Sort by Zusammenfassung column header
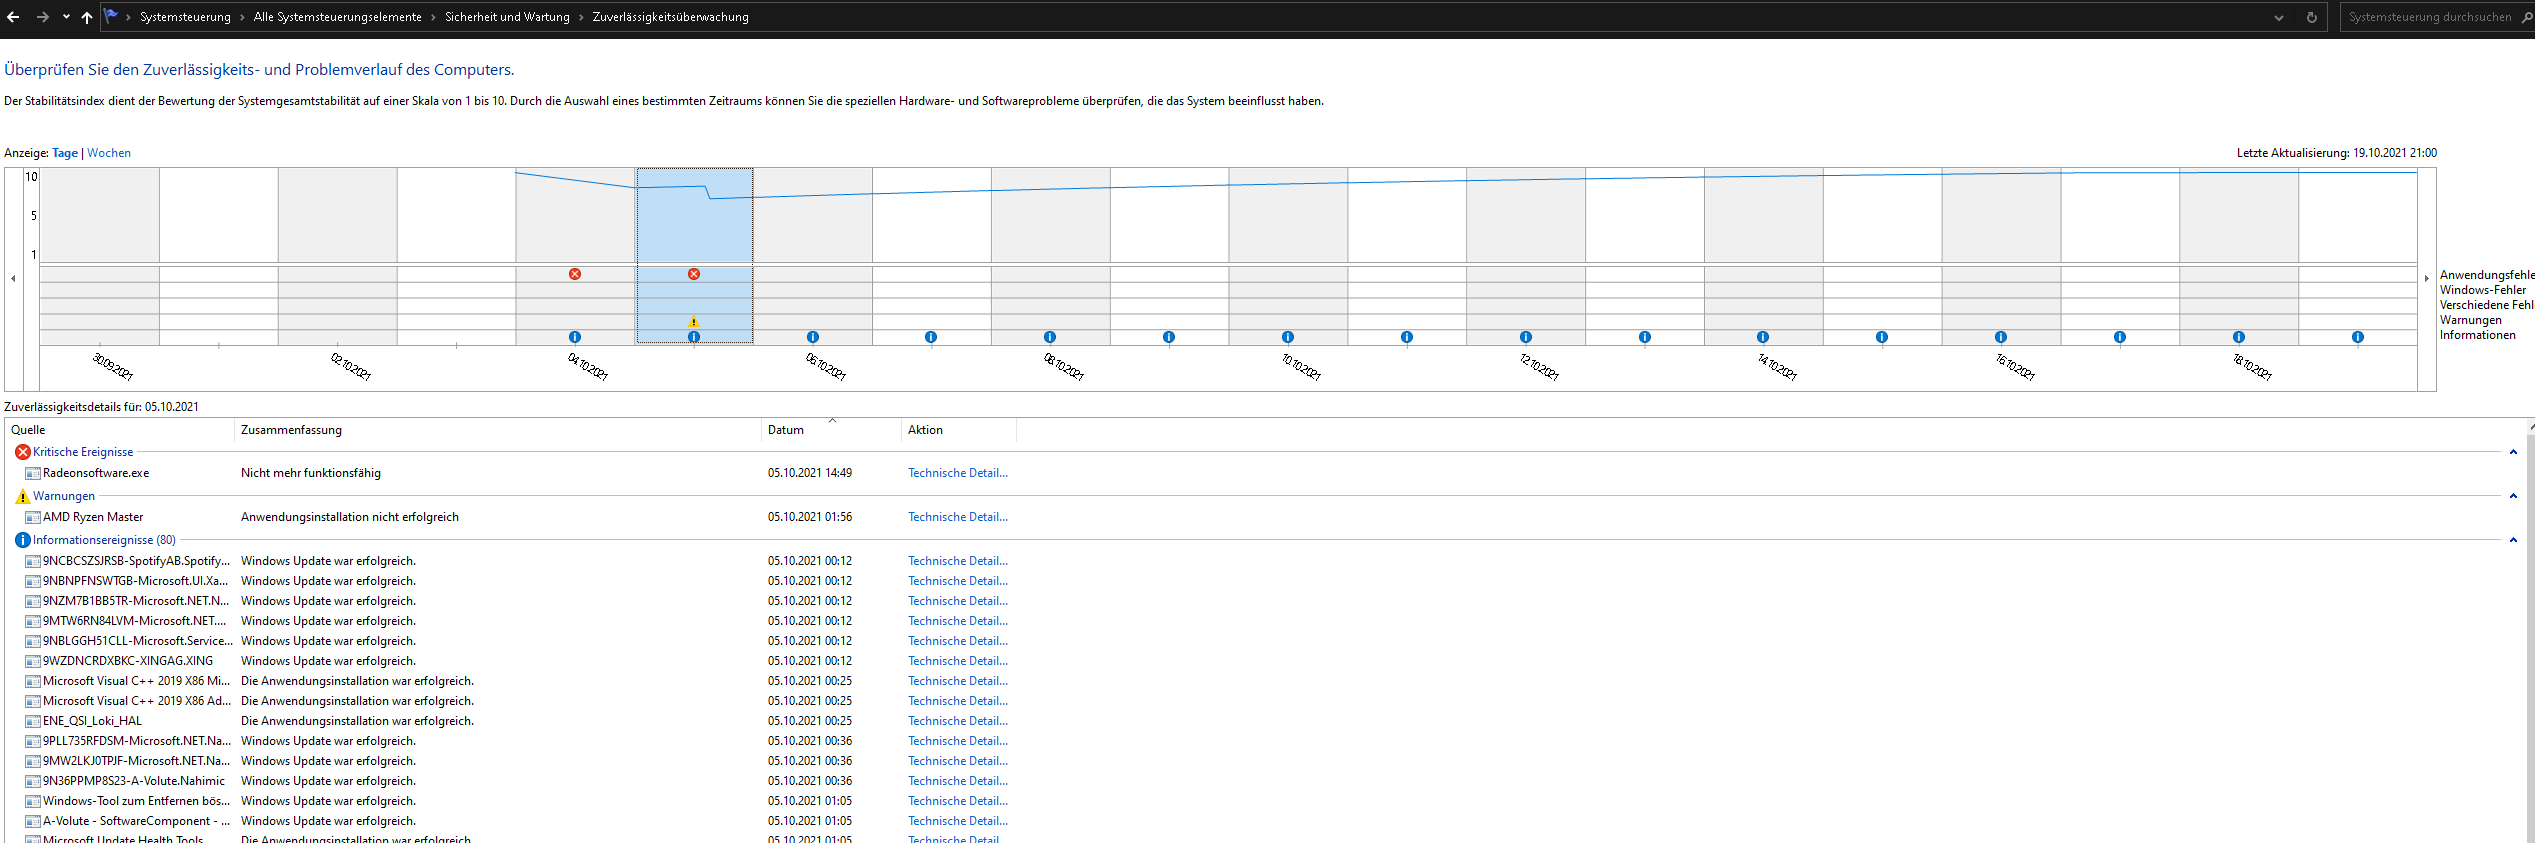This screenshot has width=2535, height=843. tap(498, 430)
